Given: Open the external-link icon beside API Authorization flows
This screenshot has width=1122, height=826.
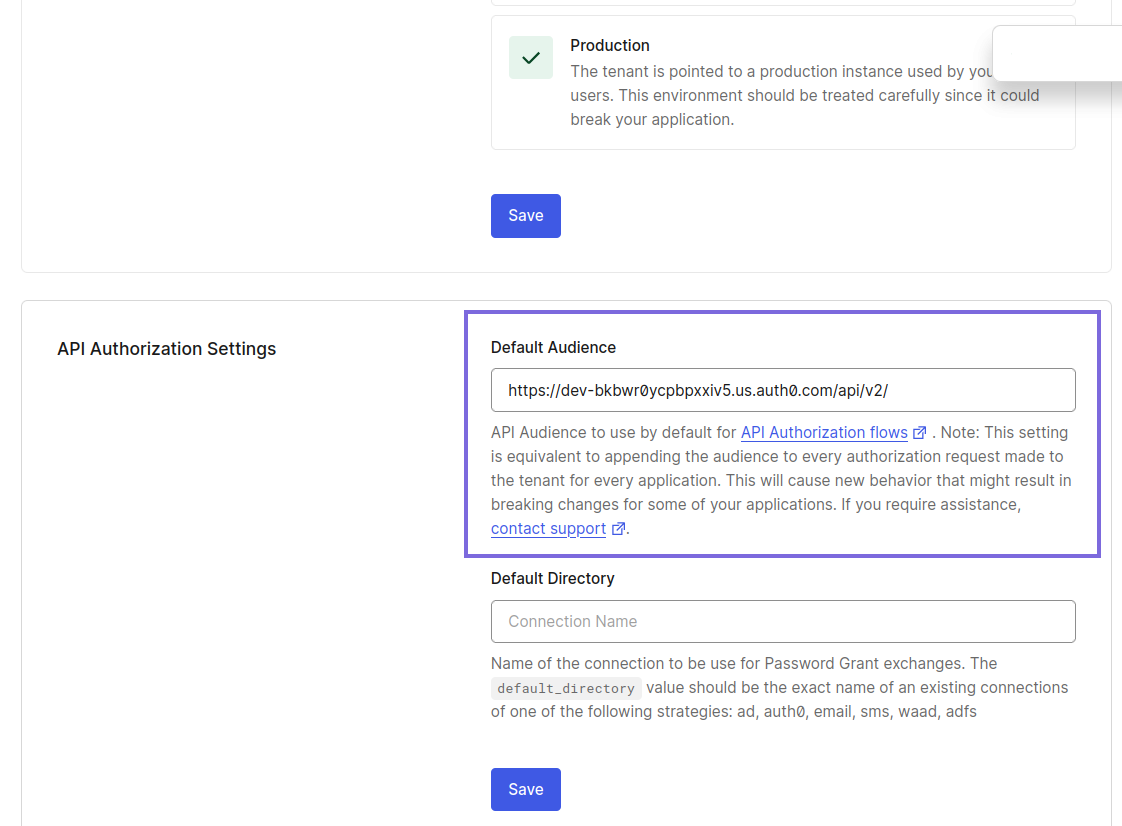Looking at the screenshot, I should 919,432.
